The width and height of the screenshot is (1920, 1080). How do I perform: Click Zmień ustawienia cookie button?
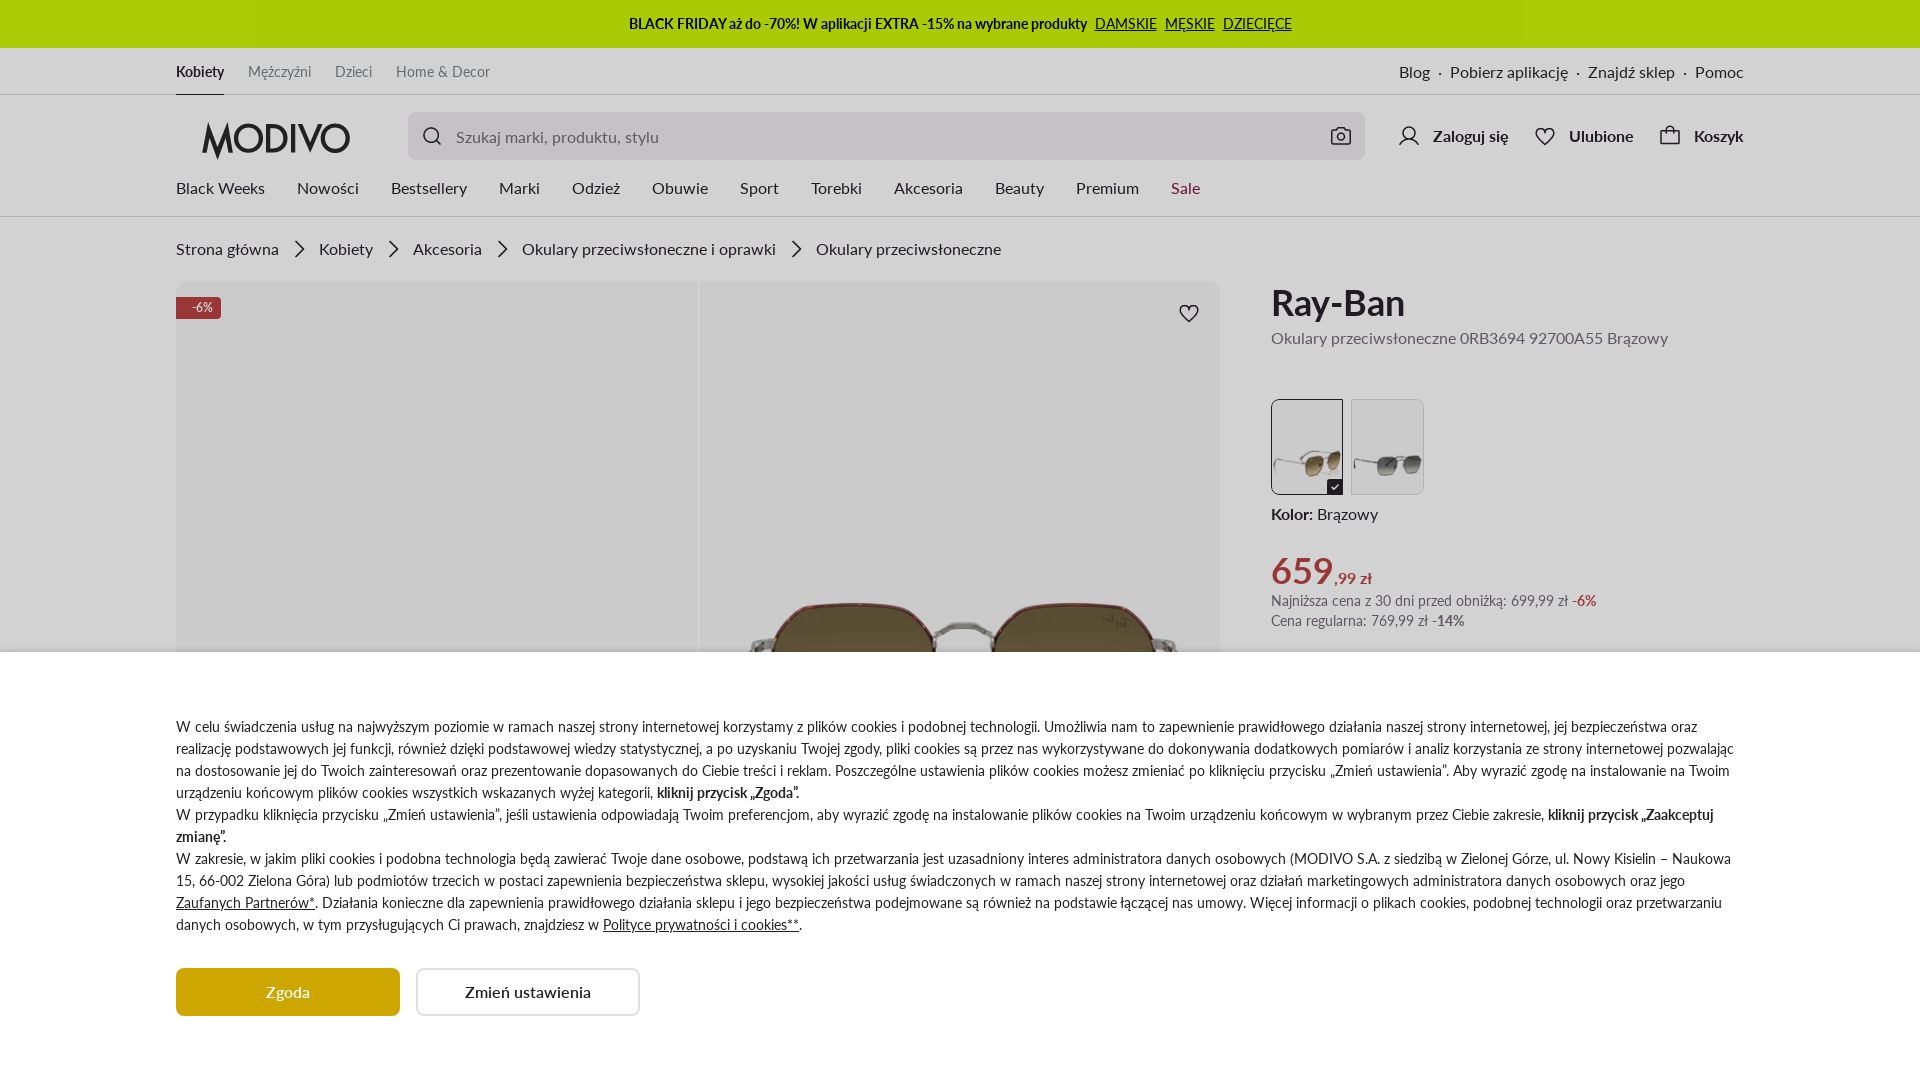(528, 992)
